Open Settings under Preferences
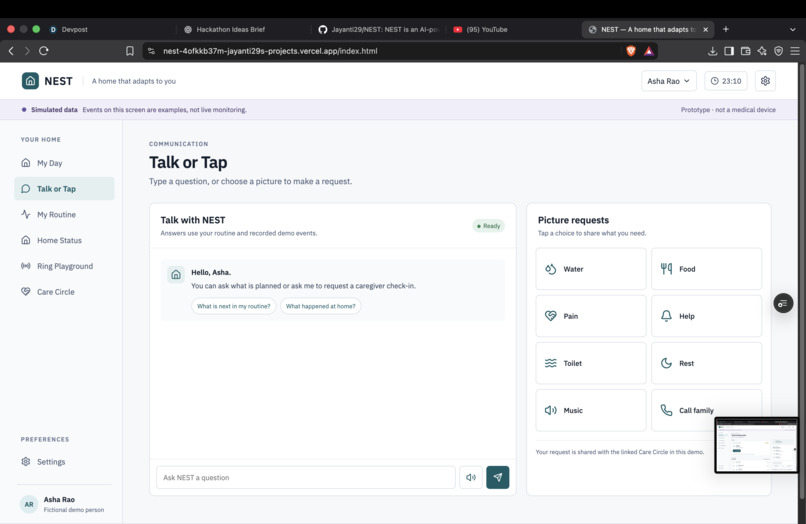 click(64, 462)
